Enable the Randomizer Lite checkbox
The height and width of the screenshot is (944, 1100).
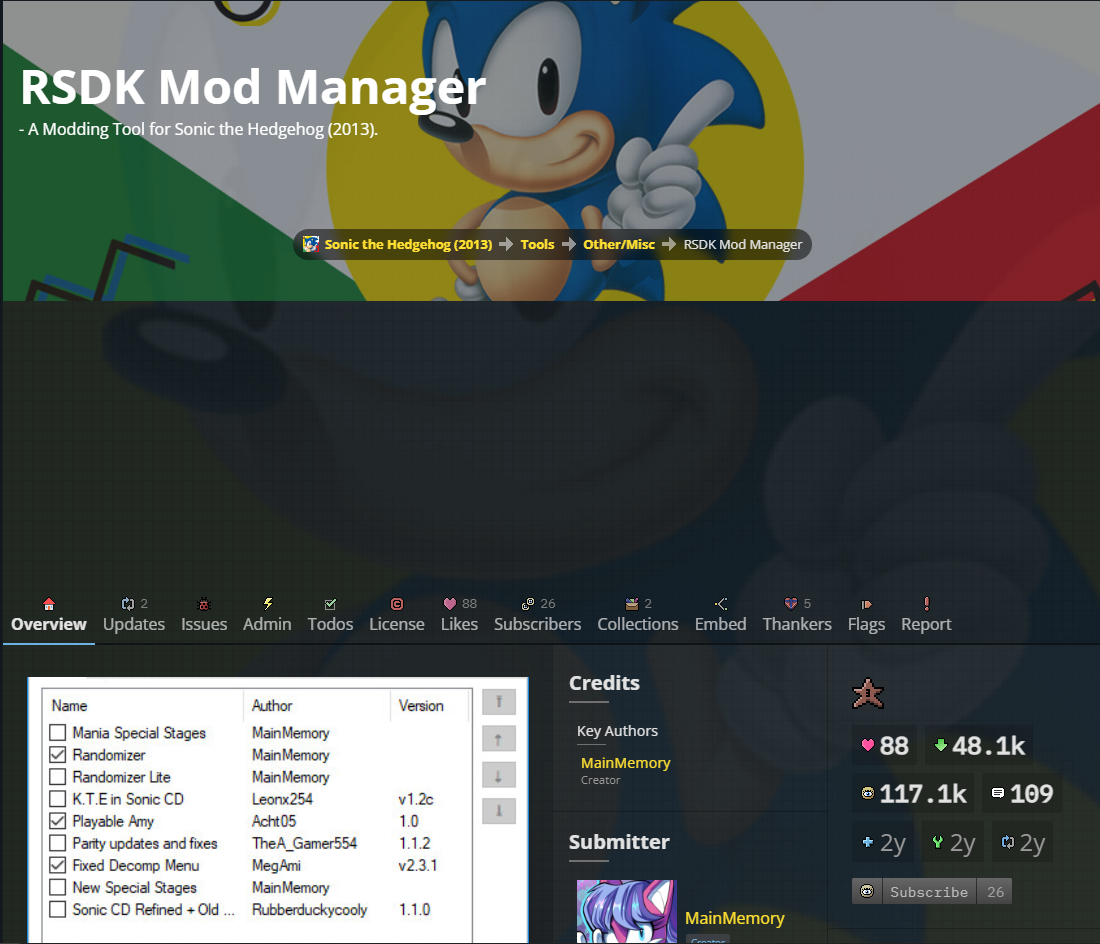(x=58, y=776)
